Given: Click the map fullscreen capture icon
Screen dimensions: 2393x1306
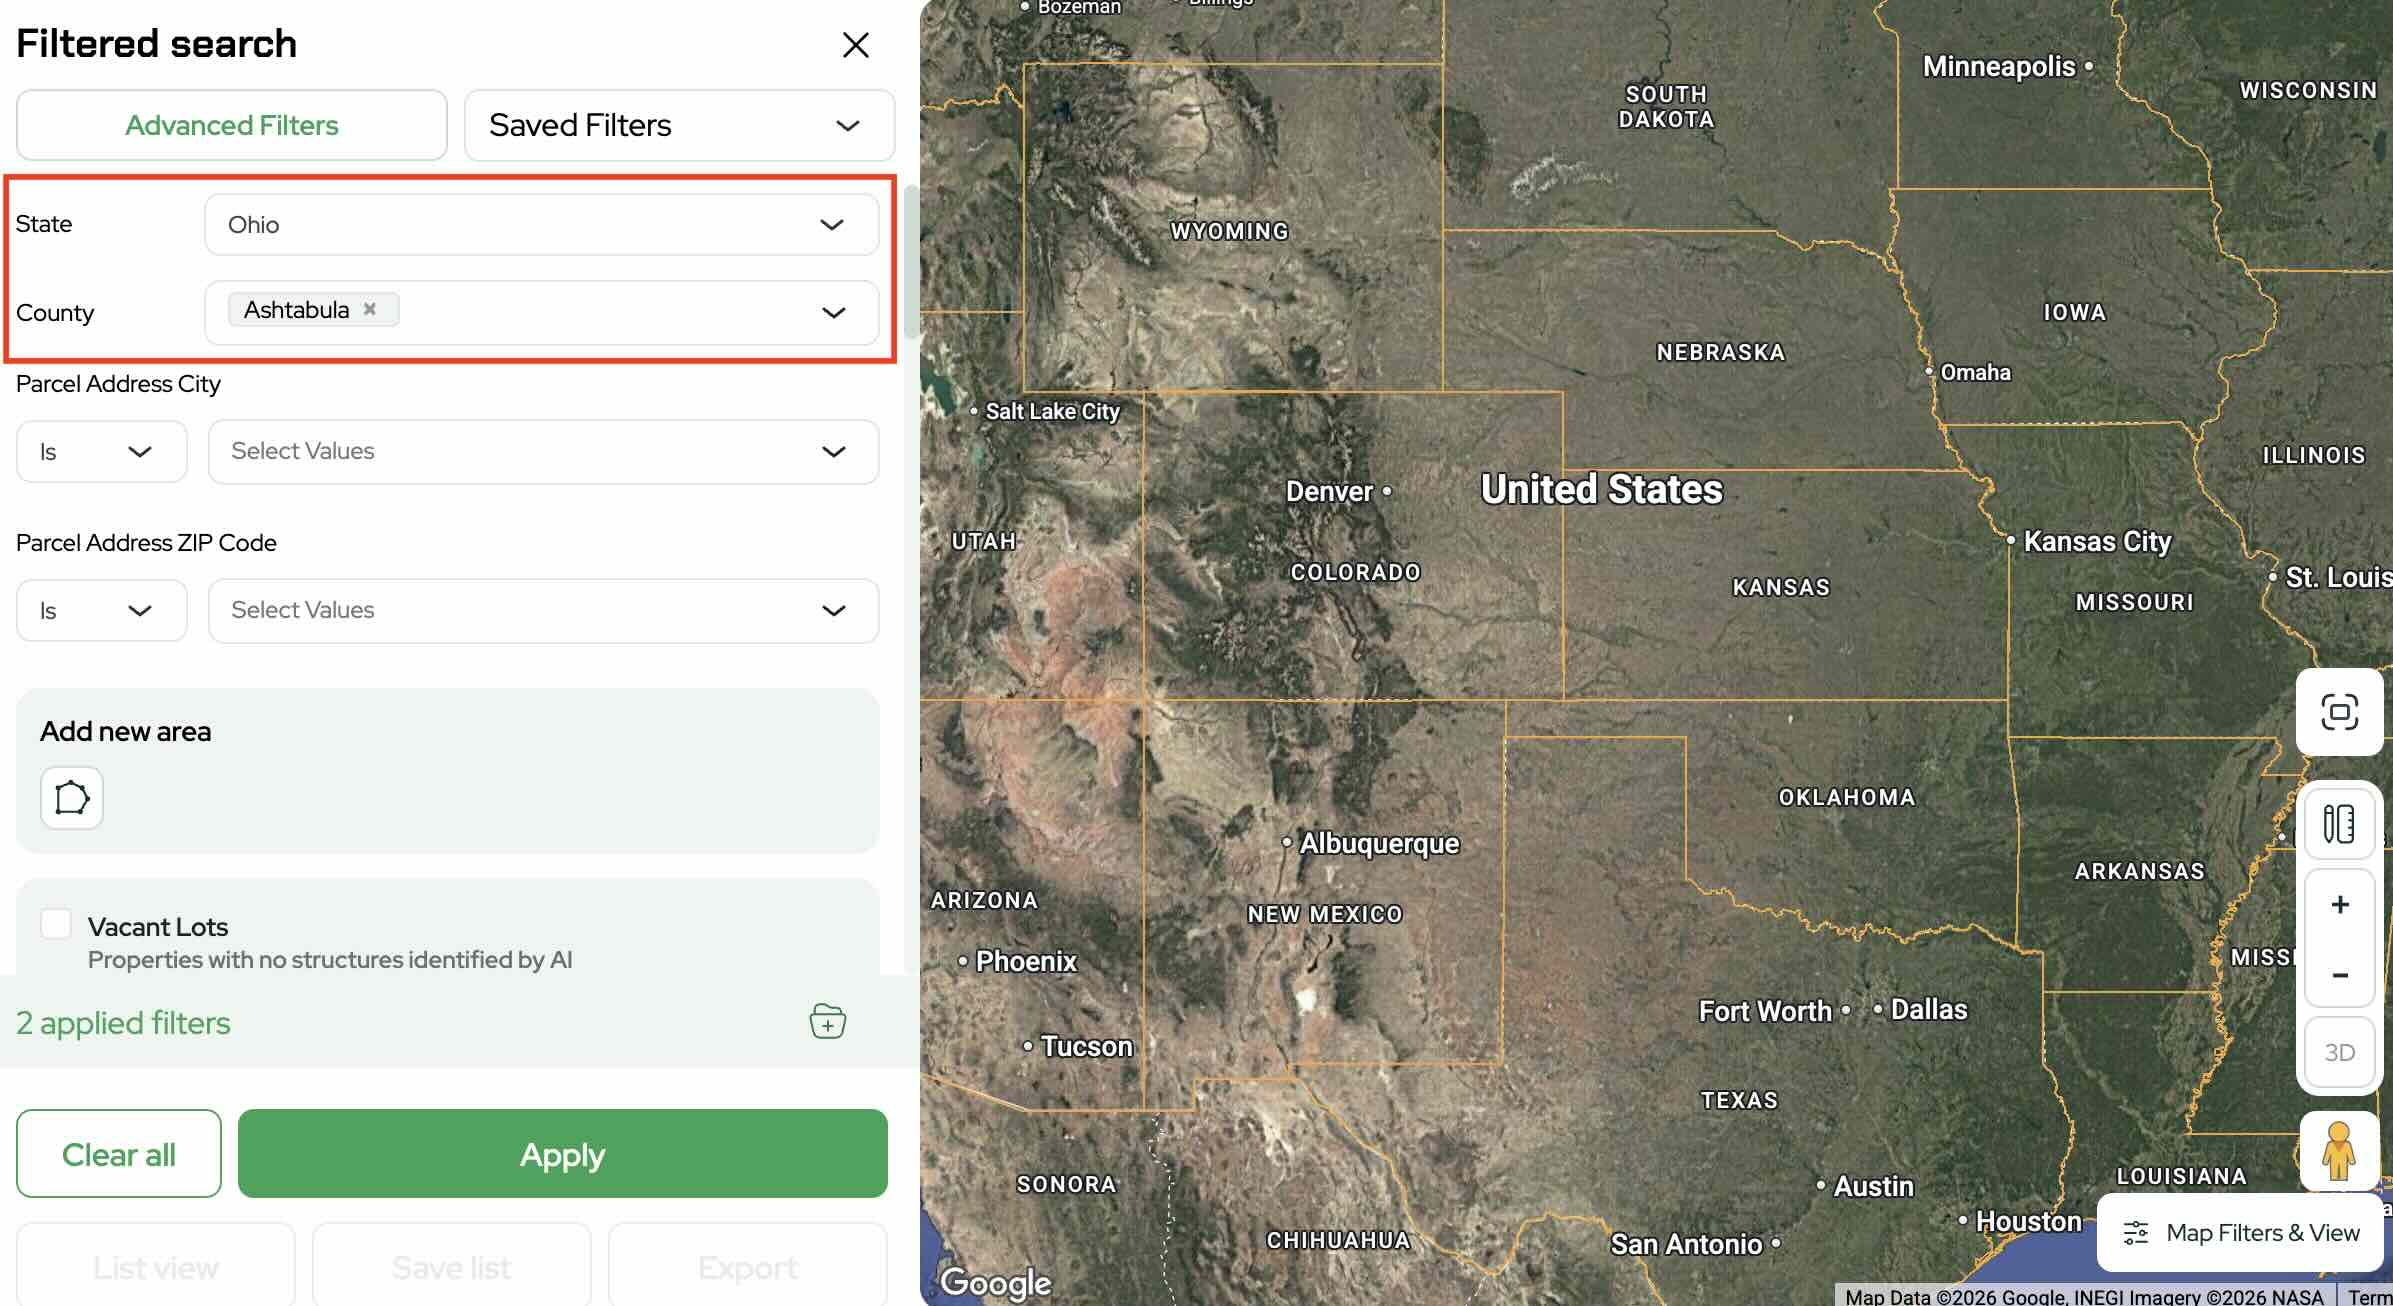Looking at the screenshot, I should pyautogui.click(x=2339, y=712).
